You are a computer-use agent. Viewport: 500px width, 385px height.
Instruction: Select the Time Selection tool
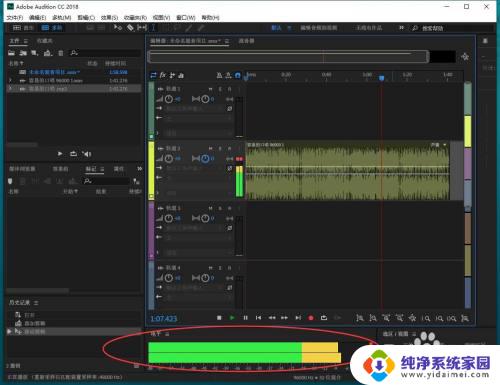coord(154,28)
